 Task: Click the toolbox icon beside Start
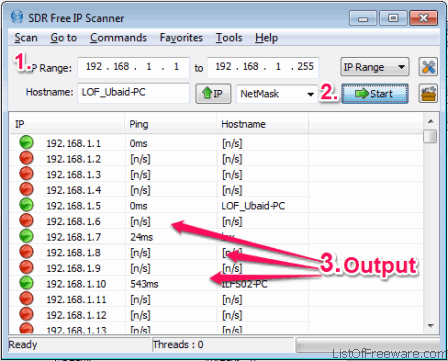428,94
